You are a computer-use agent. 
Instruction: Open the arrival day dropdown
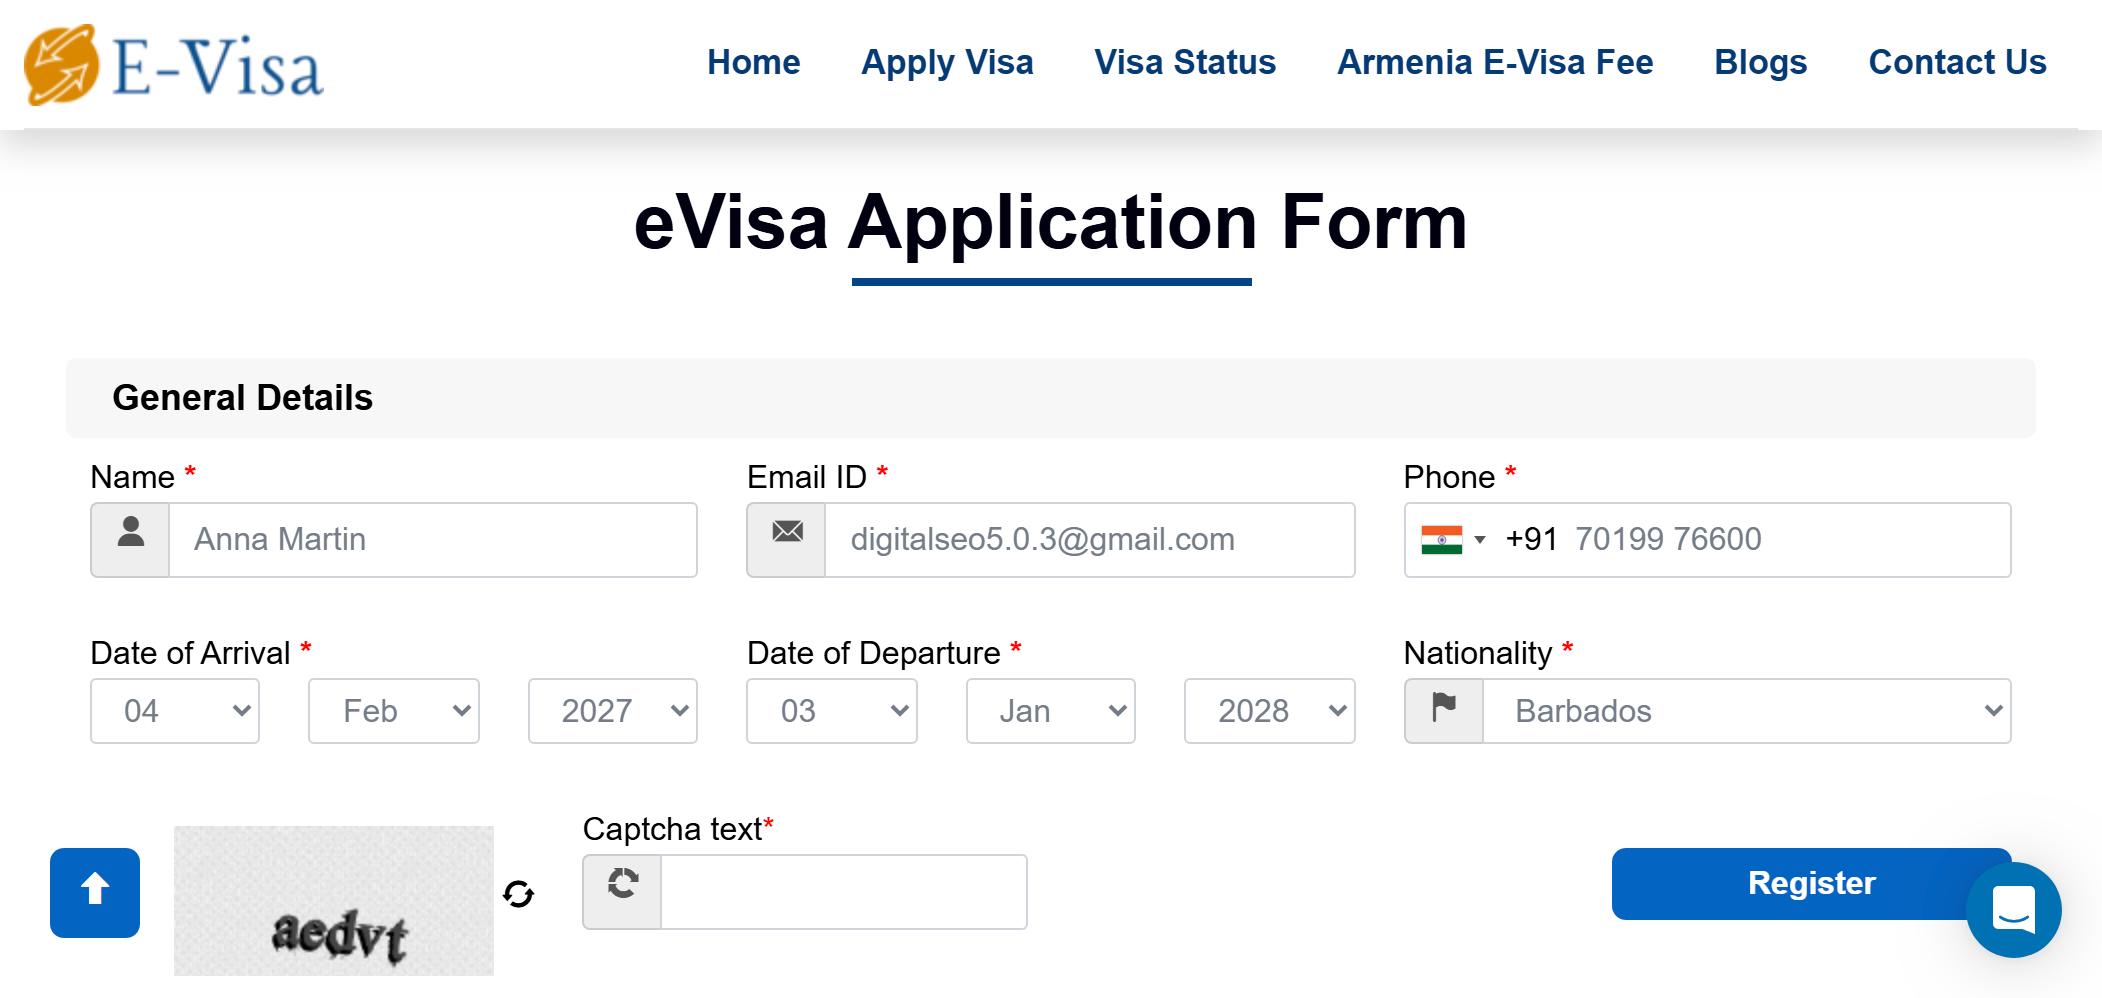click(175, 711)
